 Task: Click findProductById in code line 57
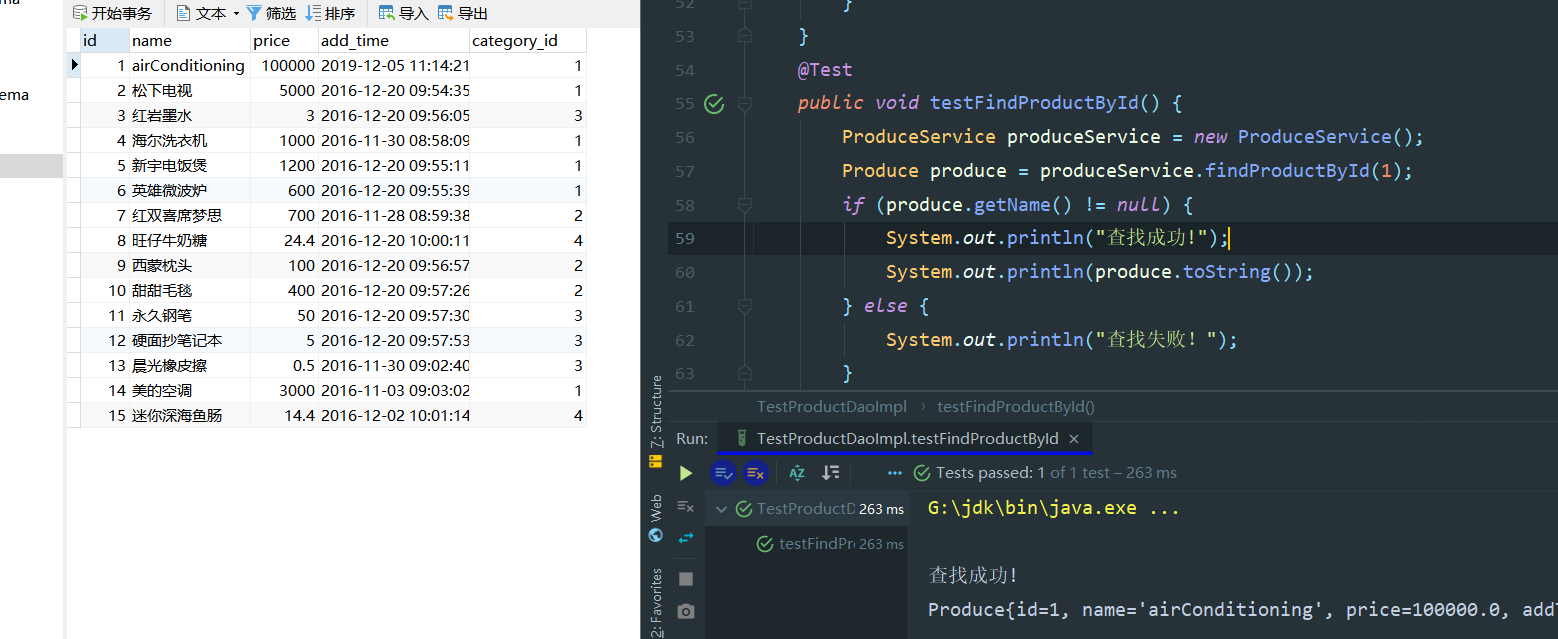pyautogui.click(x=1287, y=171)
